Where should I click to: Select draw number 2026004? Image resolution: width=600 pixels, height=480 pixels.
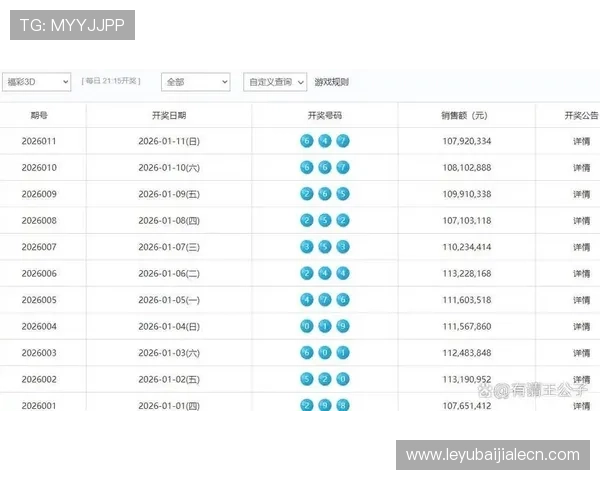click(x=39, y=327)
